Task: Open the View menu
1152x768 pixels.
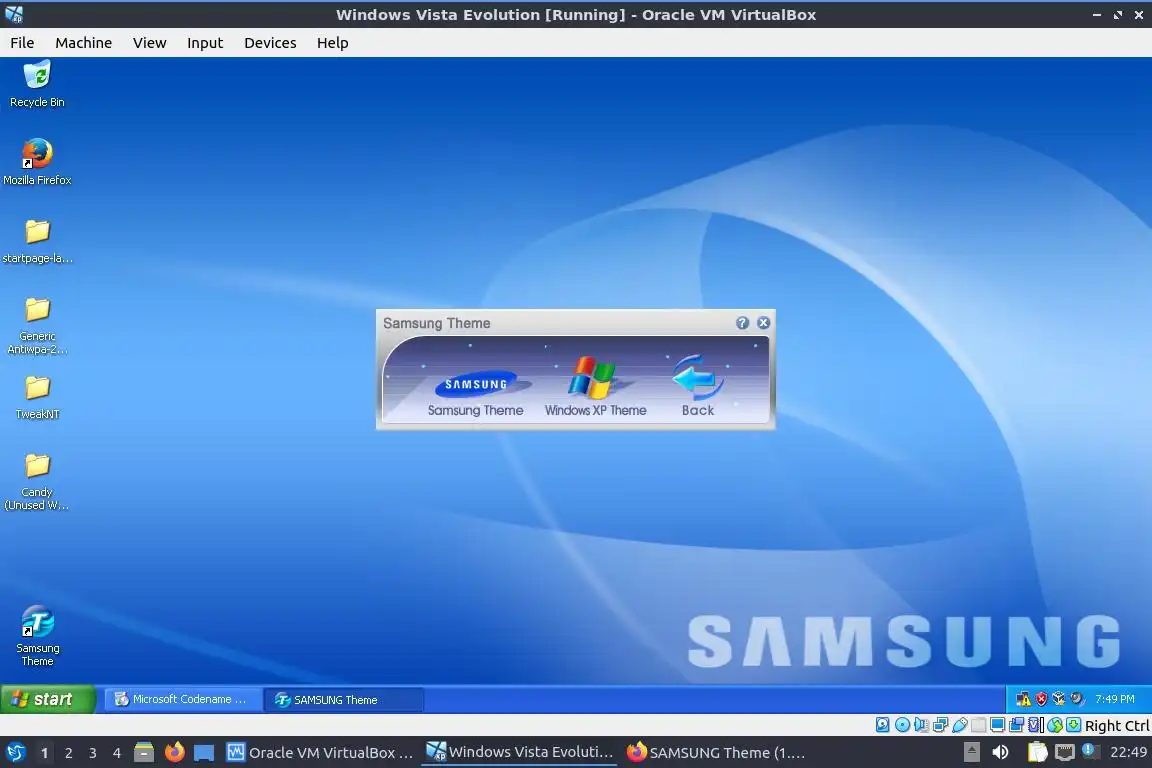Action: click(x=149, y=43)
